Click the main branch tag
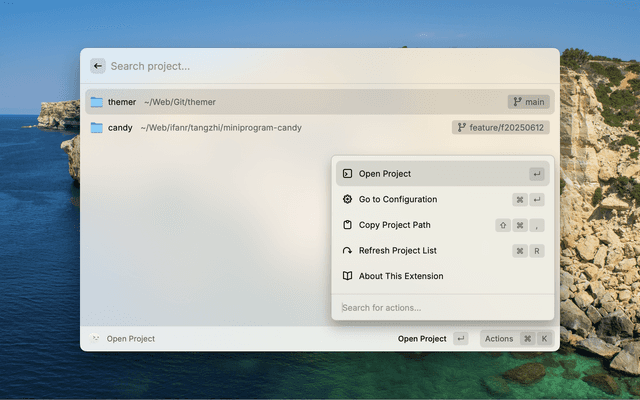 click(x=528, y=102)
